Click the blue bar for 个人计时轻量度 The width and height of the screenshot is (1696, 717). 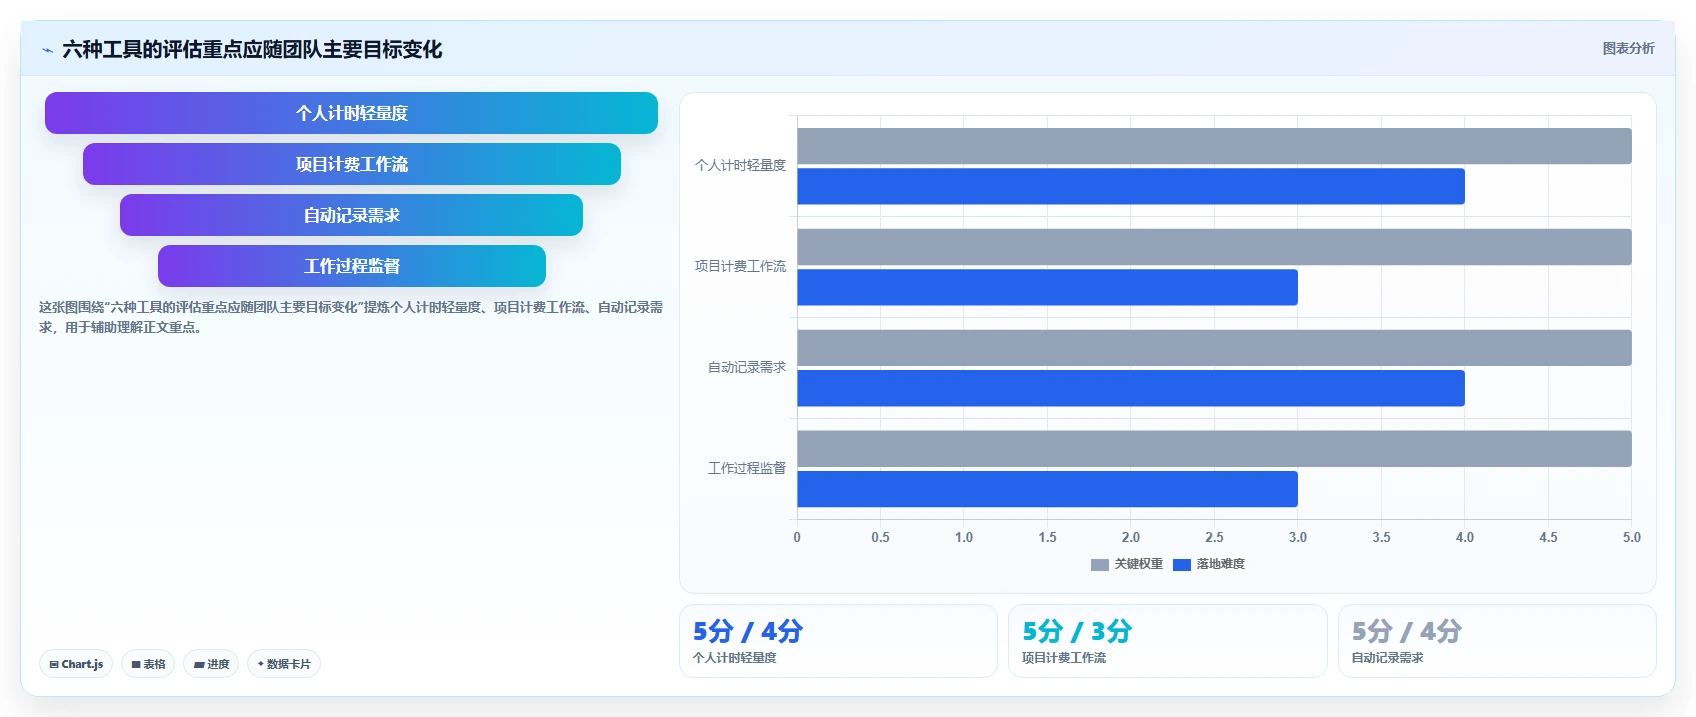(1131, 186)
